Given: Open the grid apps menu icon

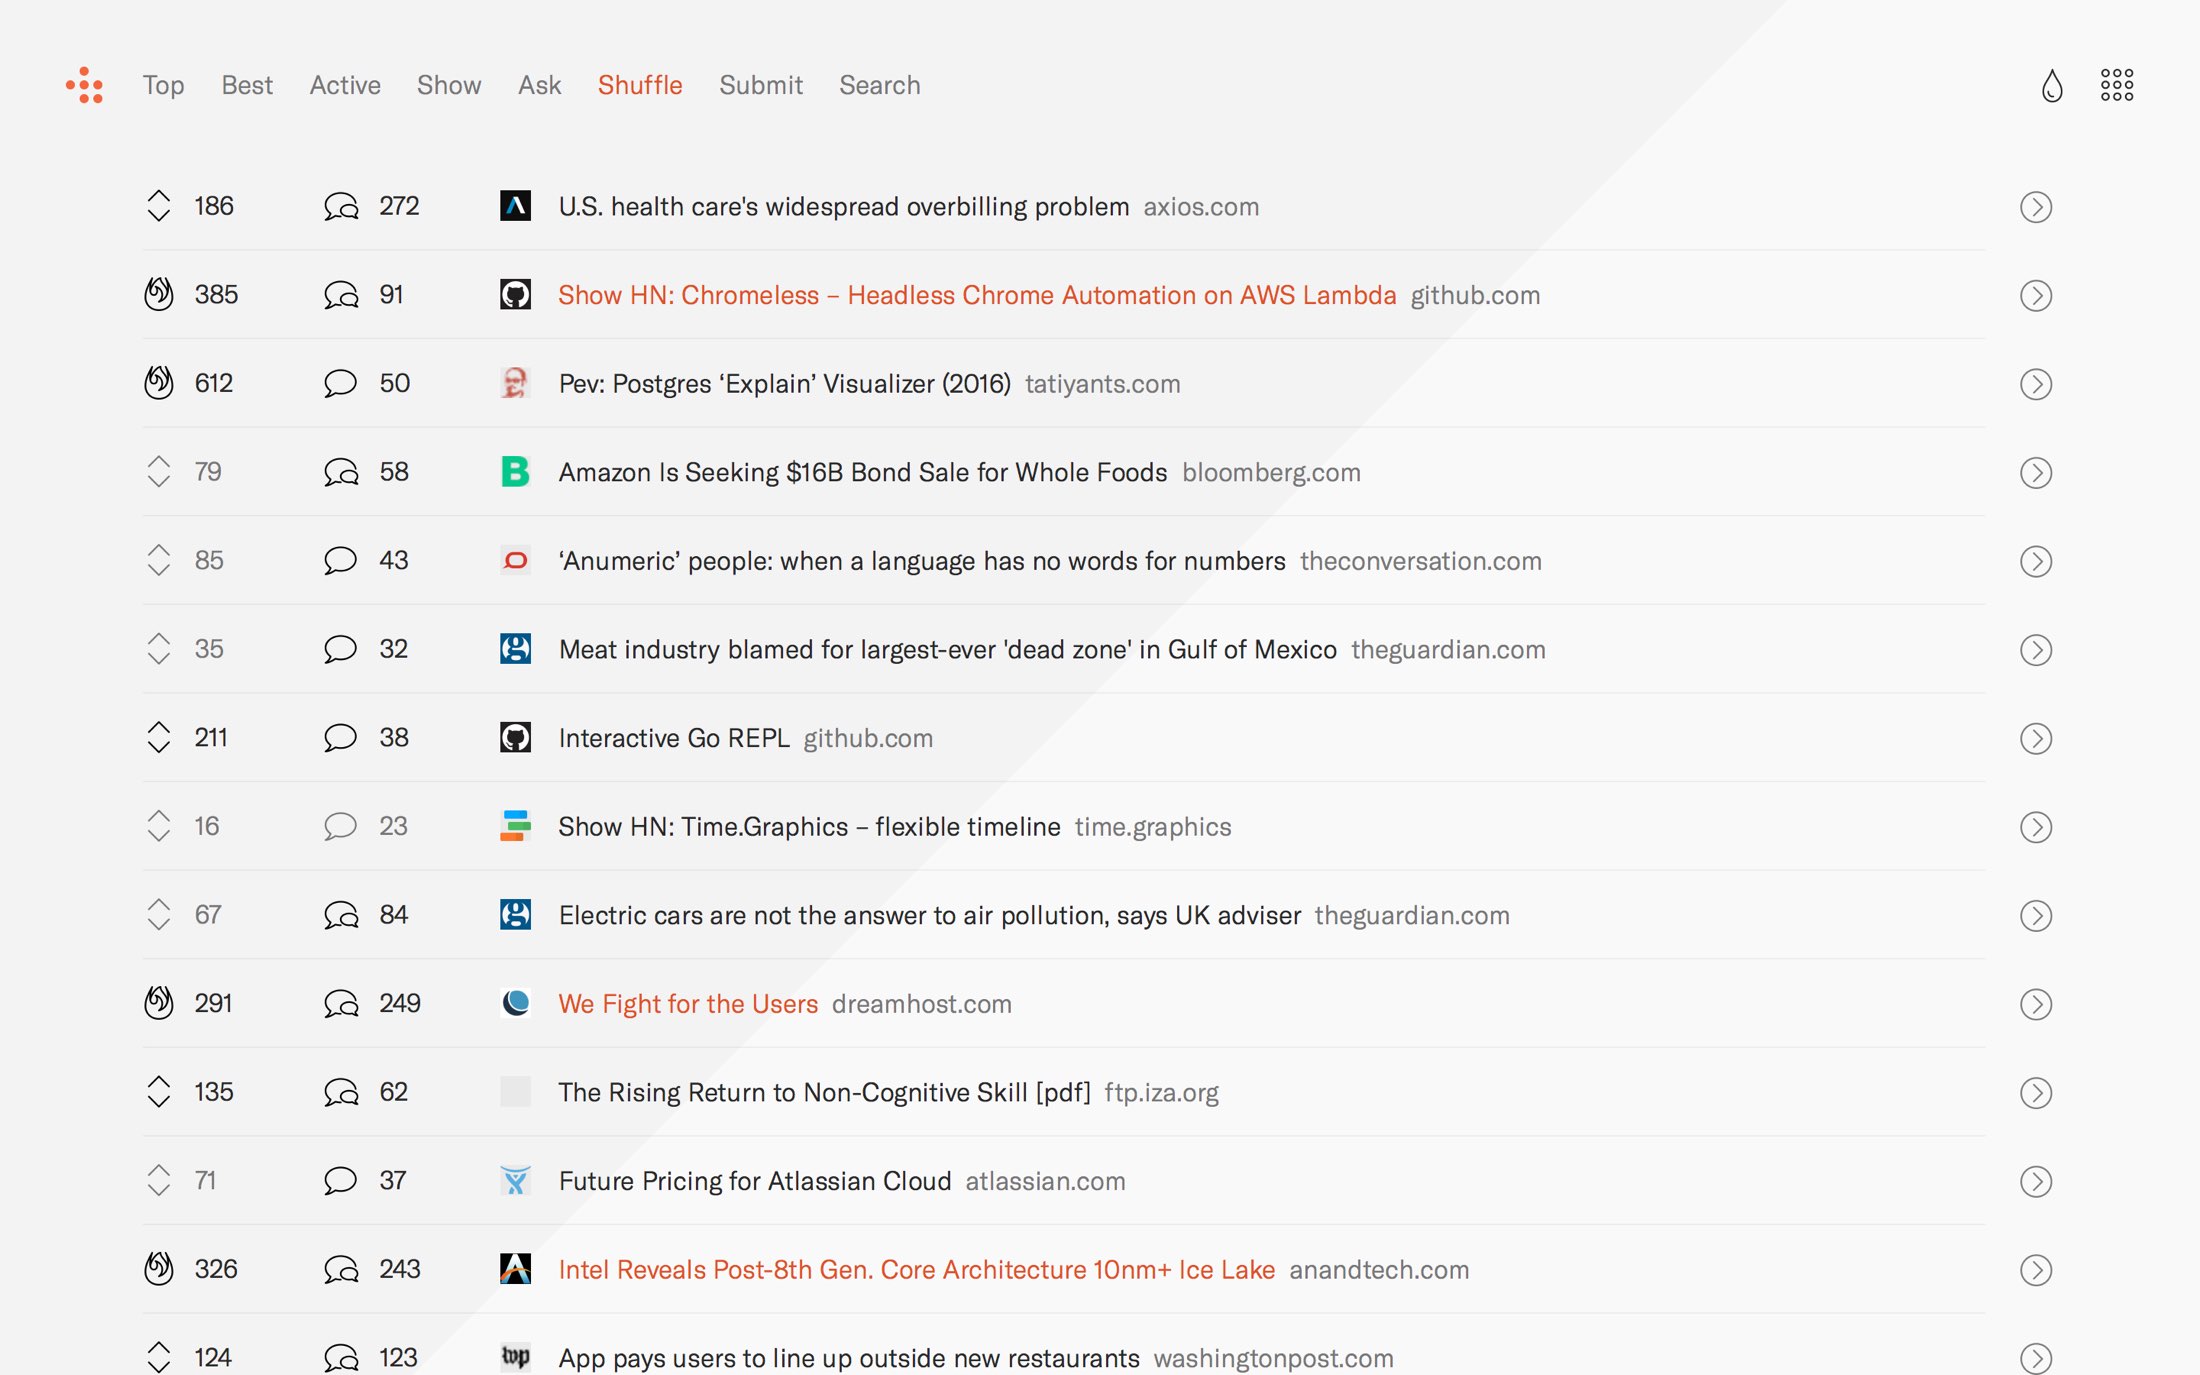Looking at the screenshot, I should [x=2117, y=85].
